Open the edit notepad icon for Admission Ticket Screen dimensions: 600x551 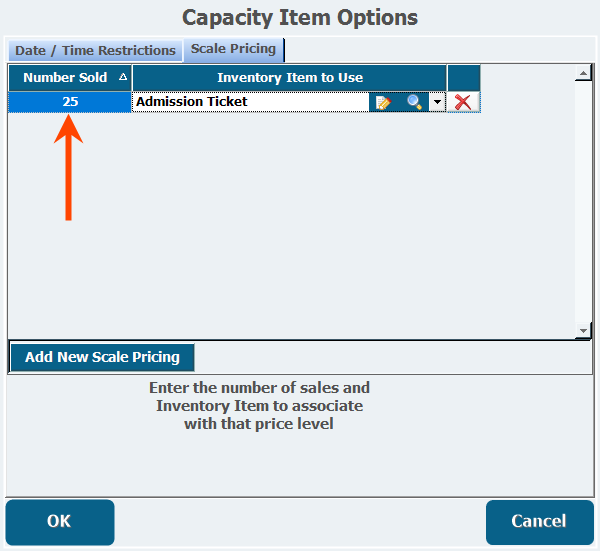(383, 103)
